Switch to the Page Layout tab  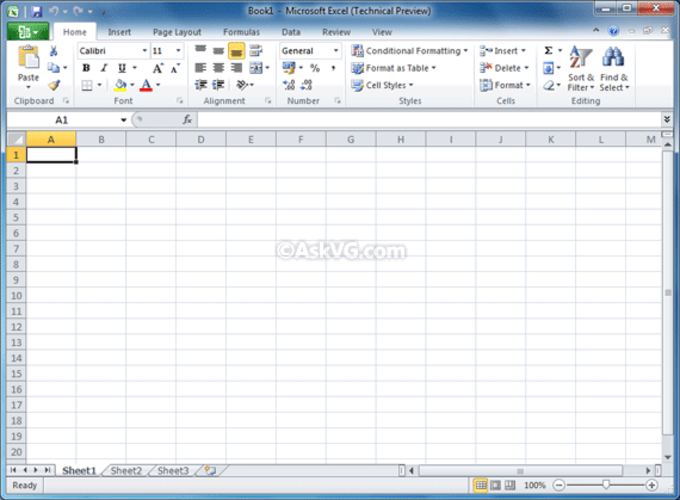(177, 32)
